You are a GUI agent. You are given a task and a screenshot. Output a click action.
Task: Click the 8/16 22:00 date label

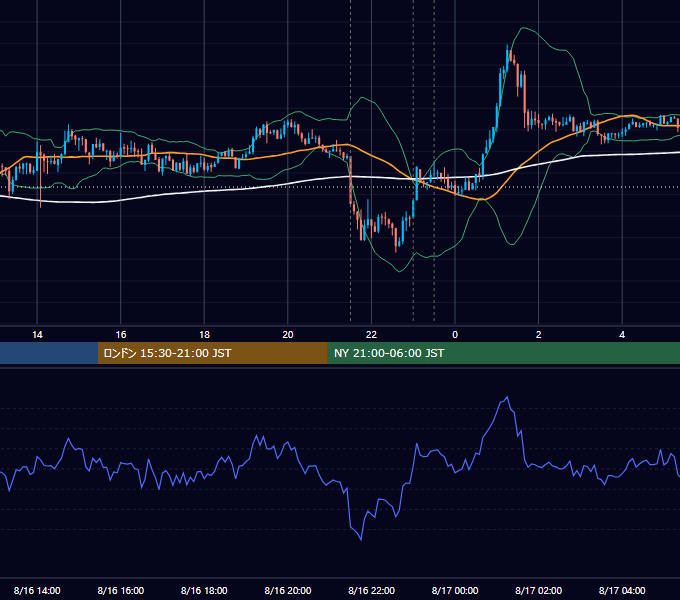point(371,590)
